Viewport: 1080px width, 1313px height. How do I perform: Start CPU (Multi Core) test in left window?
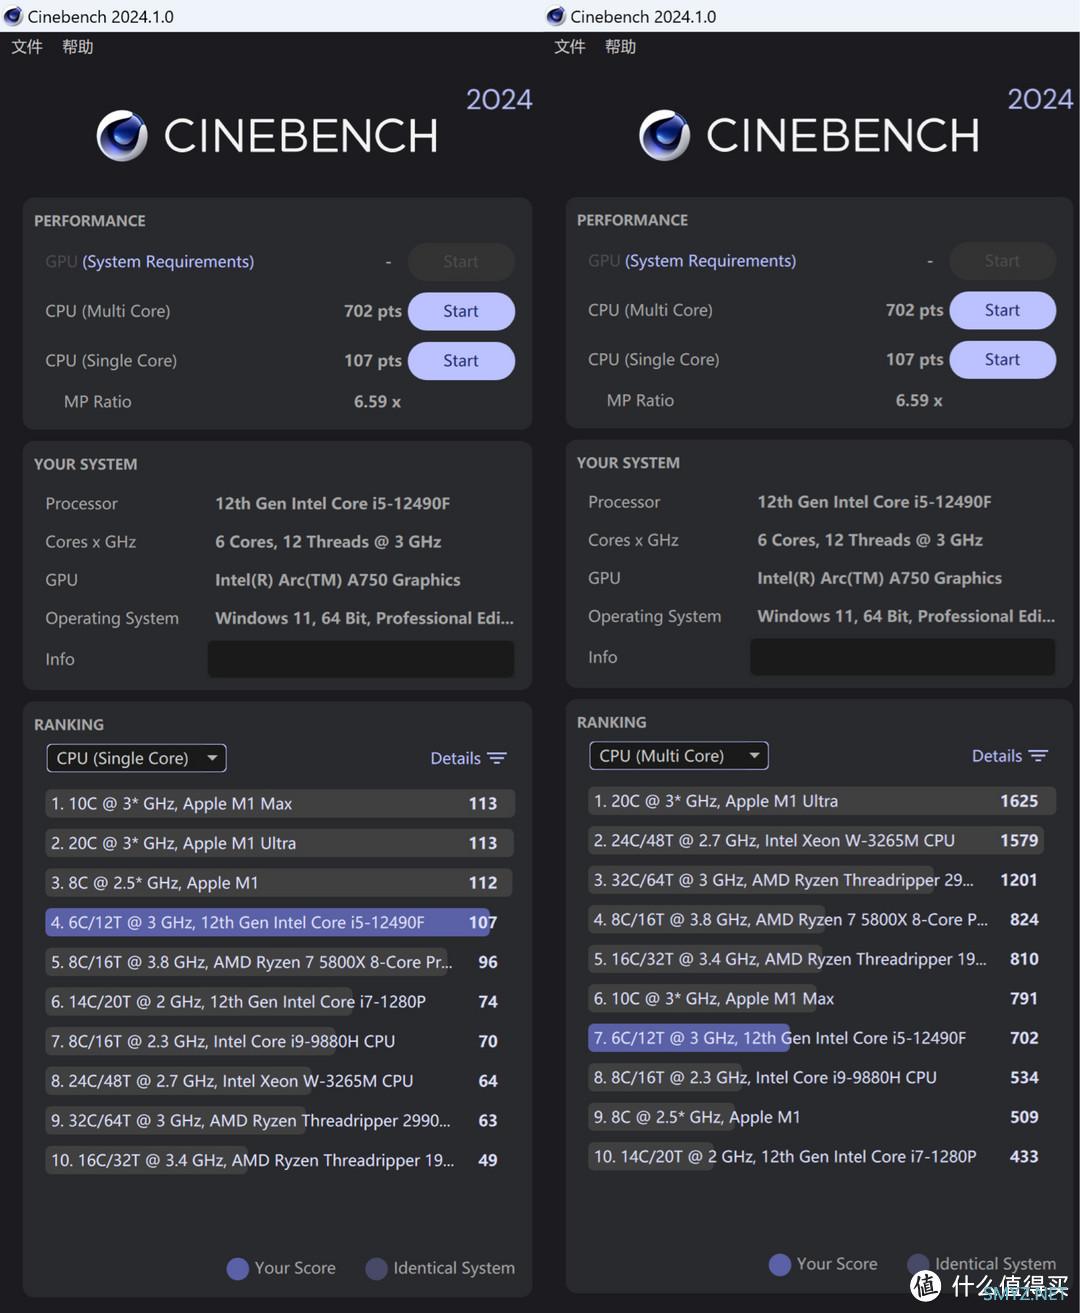pos(461,311)
